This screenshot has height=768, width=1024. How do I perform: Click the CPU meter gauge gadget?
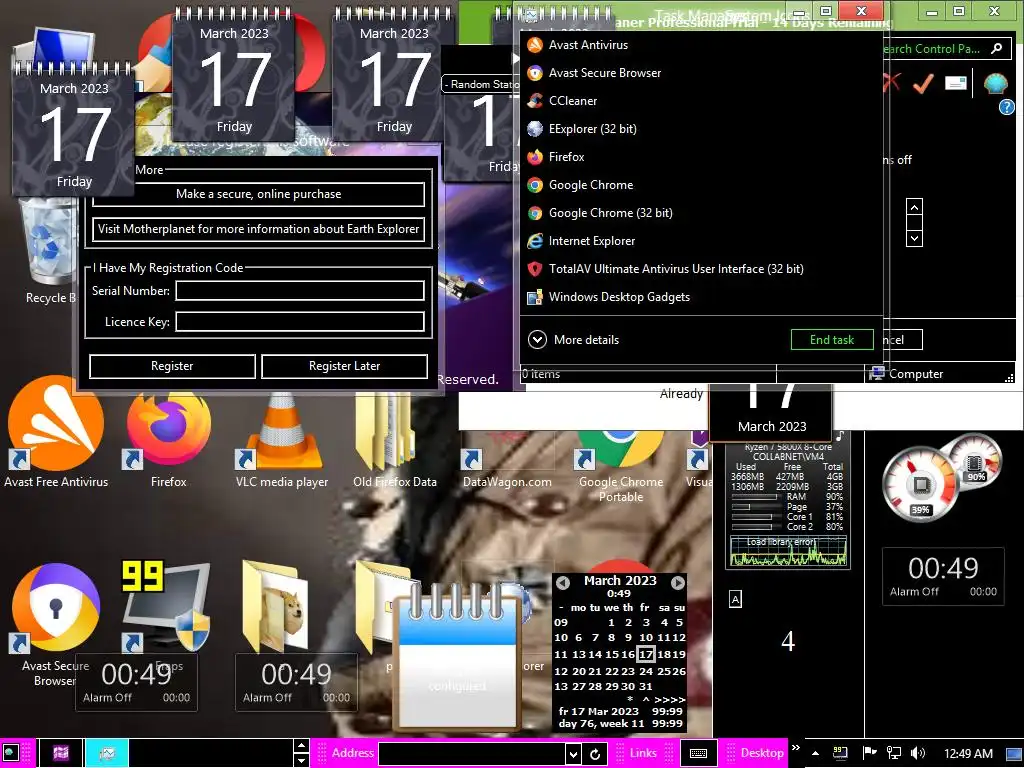(920, 485)
